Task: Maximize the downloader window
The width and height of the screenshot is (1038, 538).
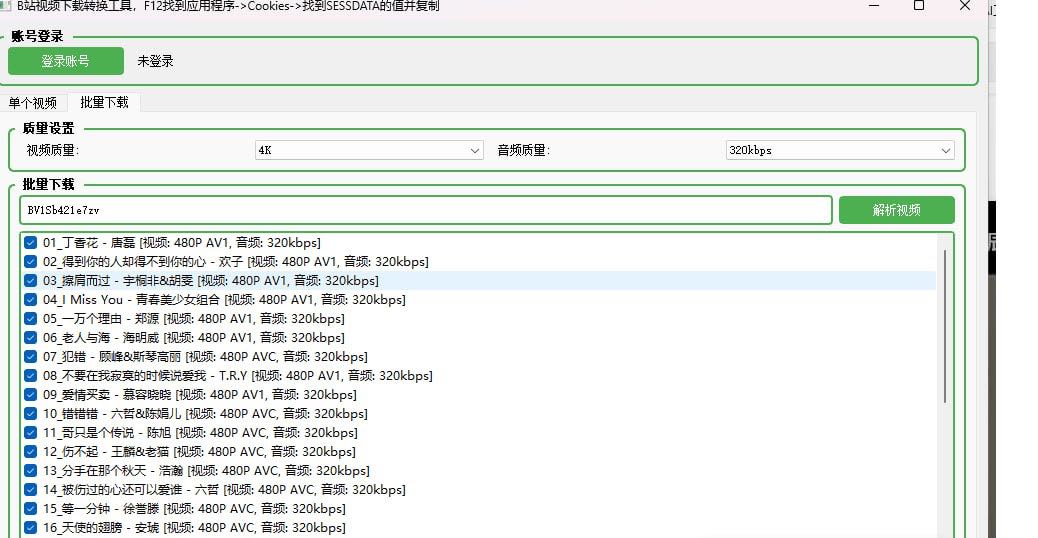Action: (x=919, y=6)
